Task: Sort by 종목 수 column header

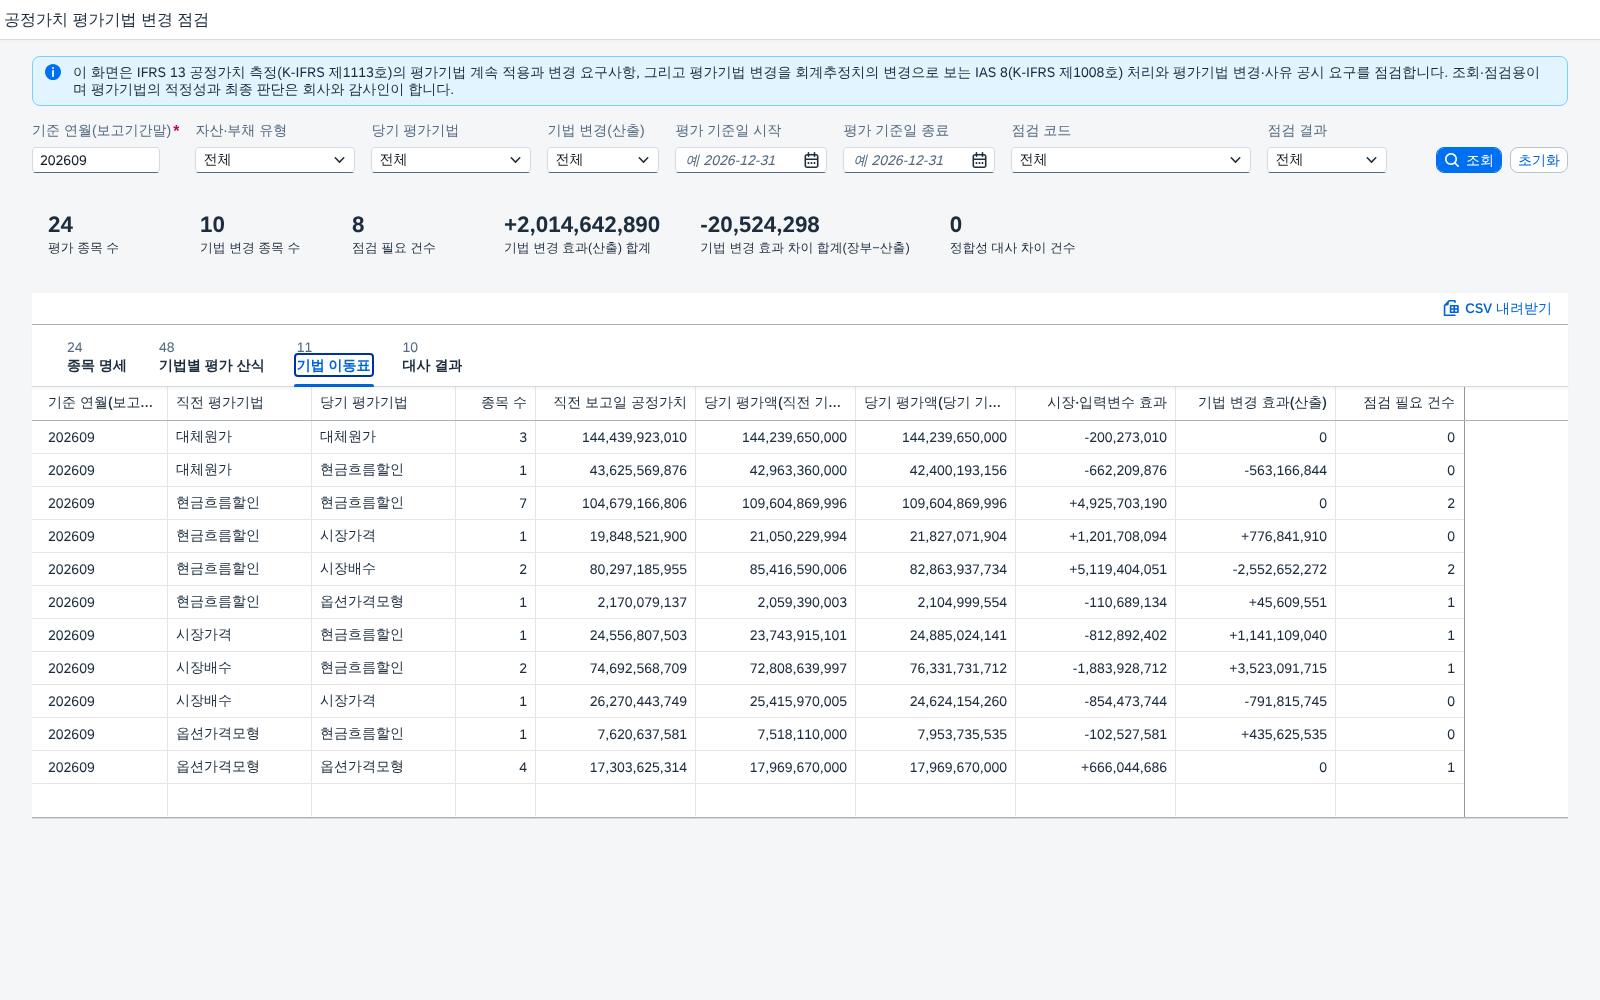Action: 495,403
